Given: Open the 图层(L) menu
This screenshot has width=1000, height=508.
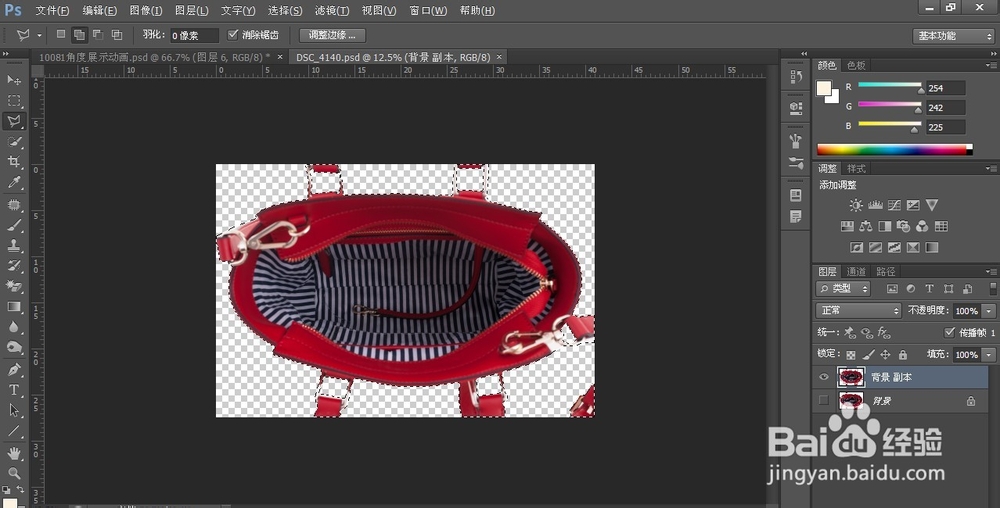Looking at the screenshot, I should 191,11.
